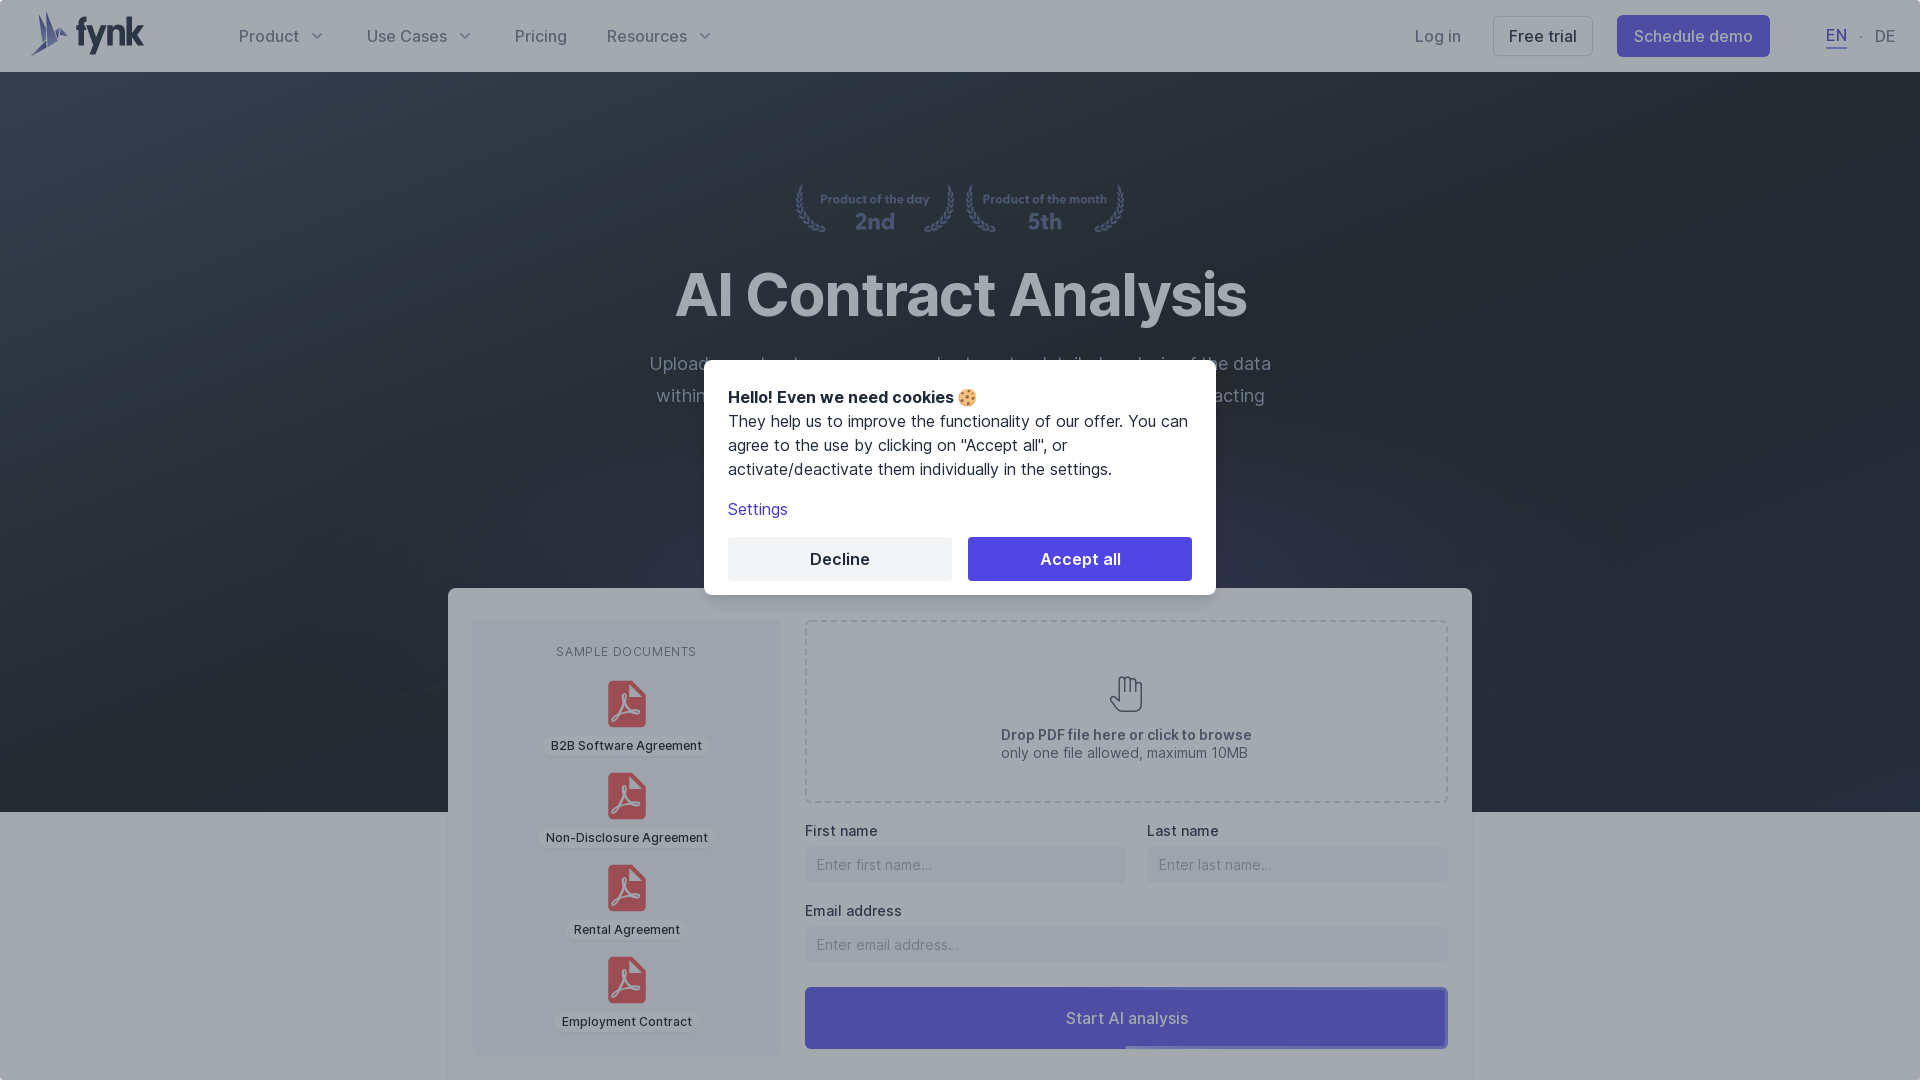Expand the Product navigation dropdown
This screenshot has width=1920, height=1080.
[281, 36]
